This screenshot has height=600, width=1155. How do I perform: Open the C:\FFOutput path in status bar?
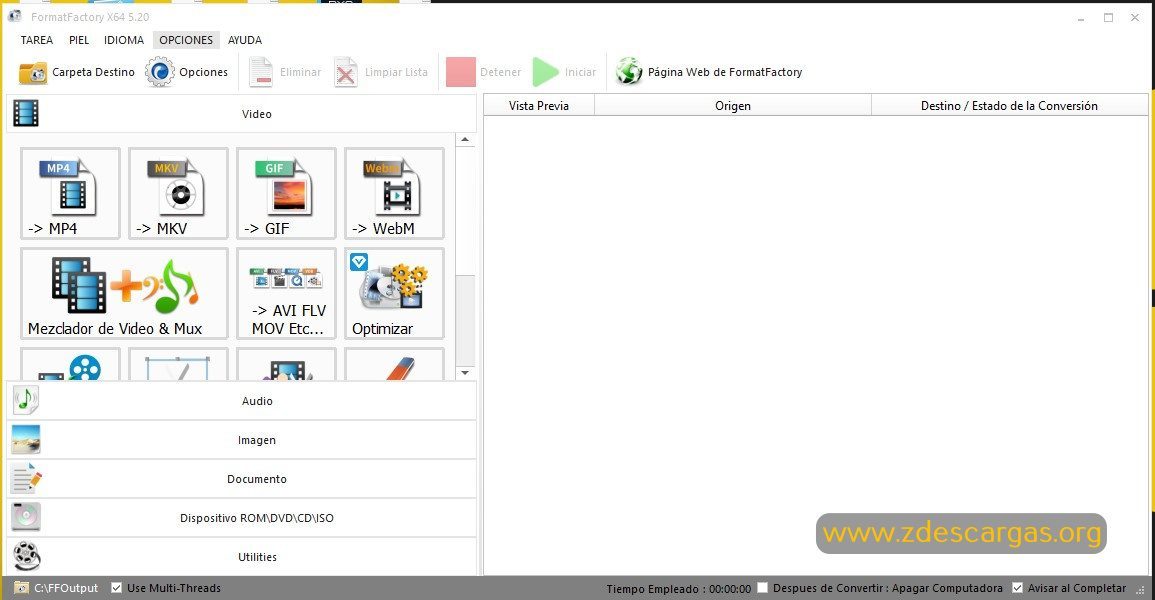66,588
